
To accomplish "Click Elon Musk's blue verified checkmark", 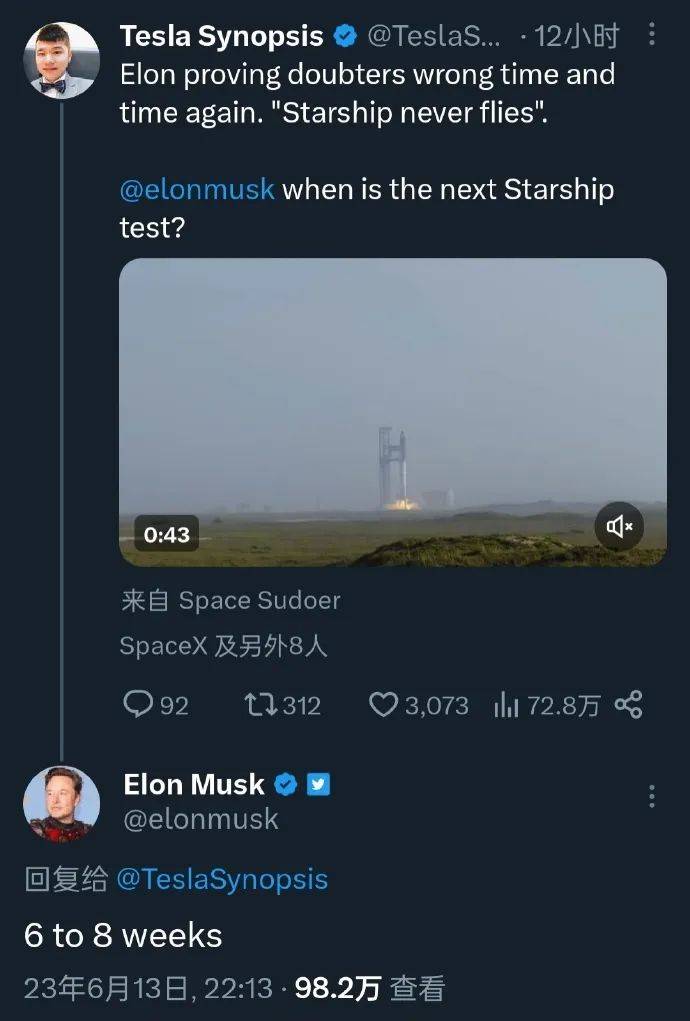I will point(286,785).
